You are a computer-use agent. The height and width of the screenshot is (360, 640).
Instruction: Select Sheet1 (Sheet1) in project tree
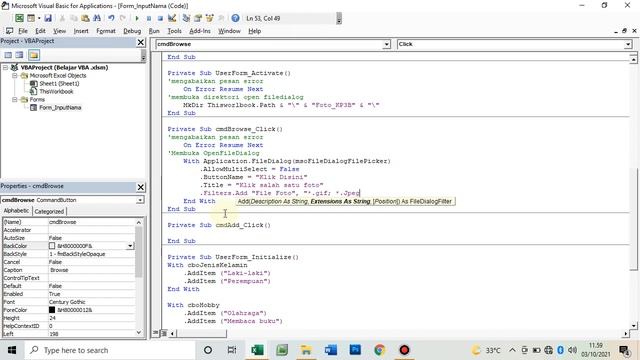59,83
